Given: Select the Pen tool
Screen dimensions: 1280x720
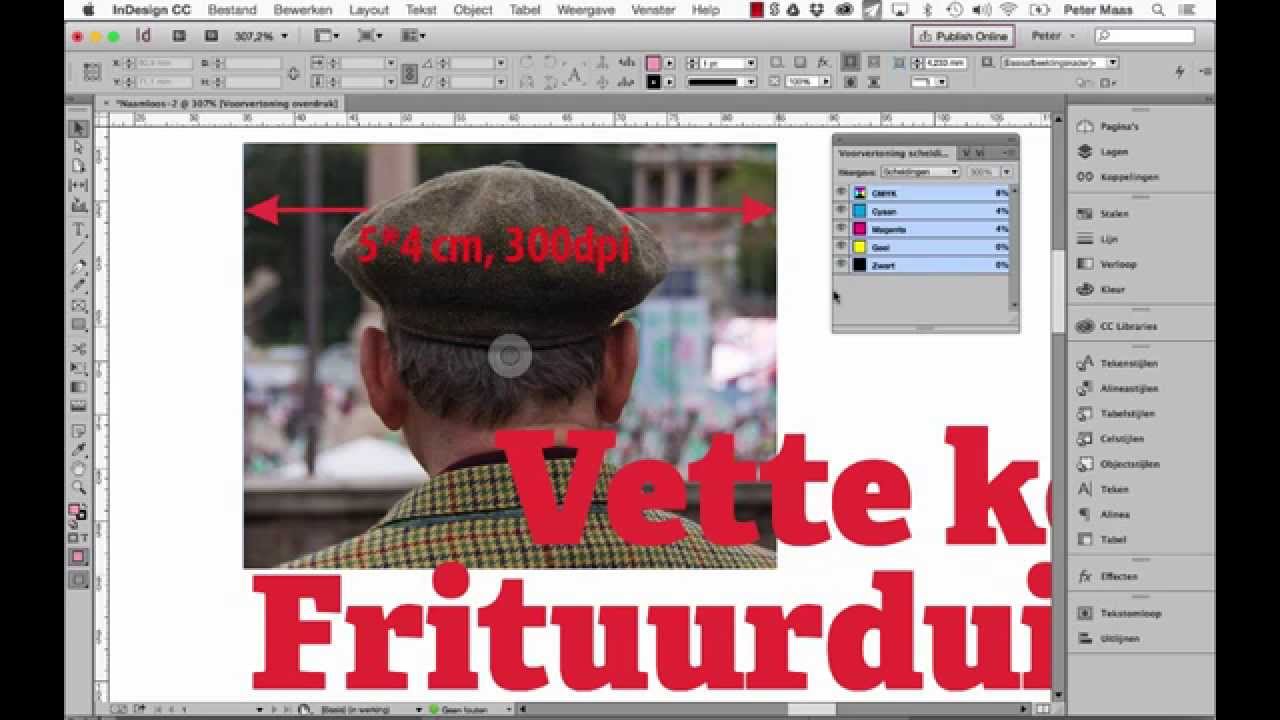Looking at the screenshot, I should [x=79, y=267].
